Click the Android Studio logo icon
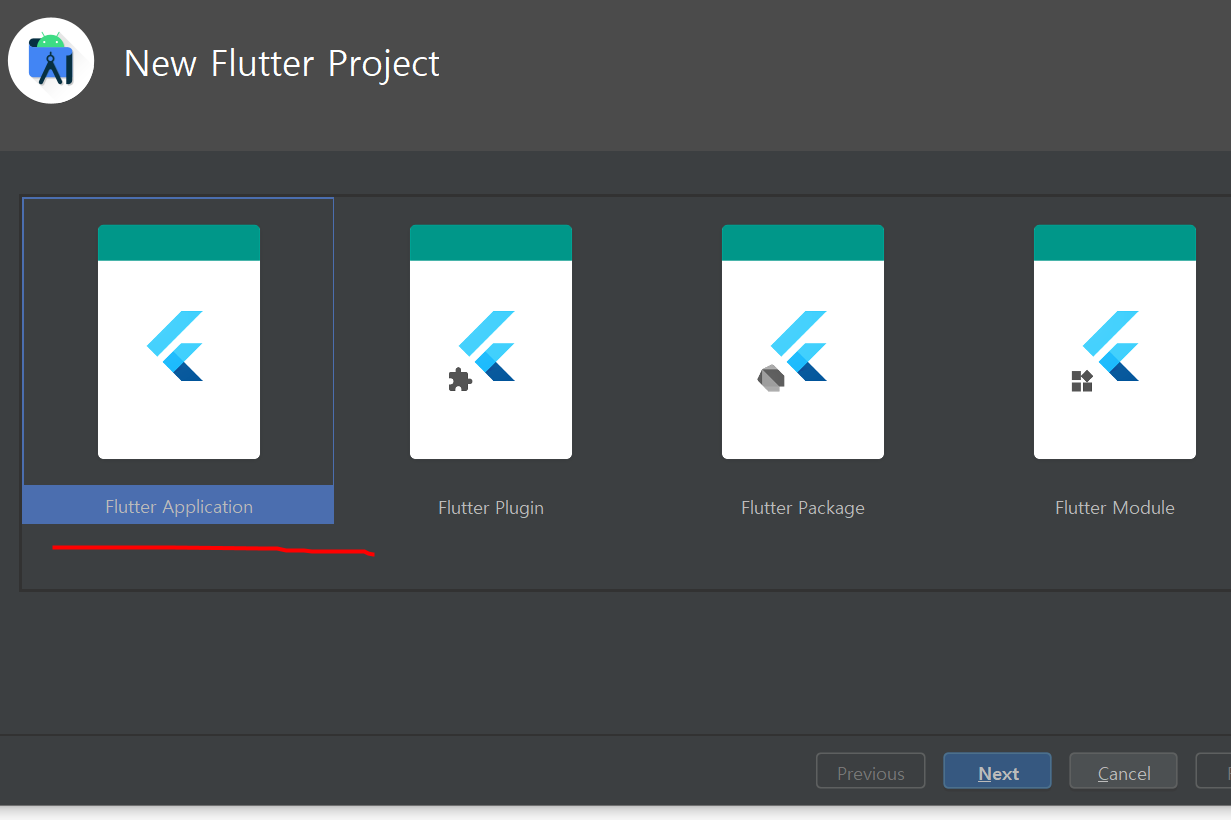This screenshot has height=820, width=1231. pyautogui.click(x=51, y=61)
